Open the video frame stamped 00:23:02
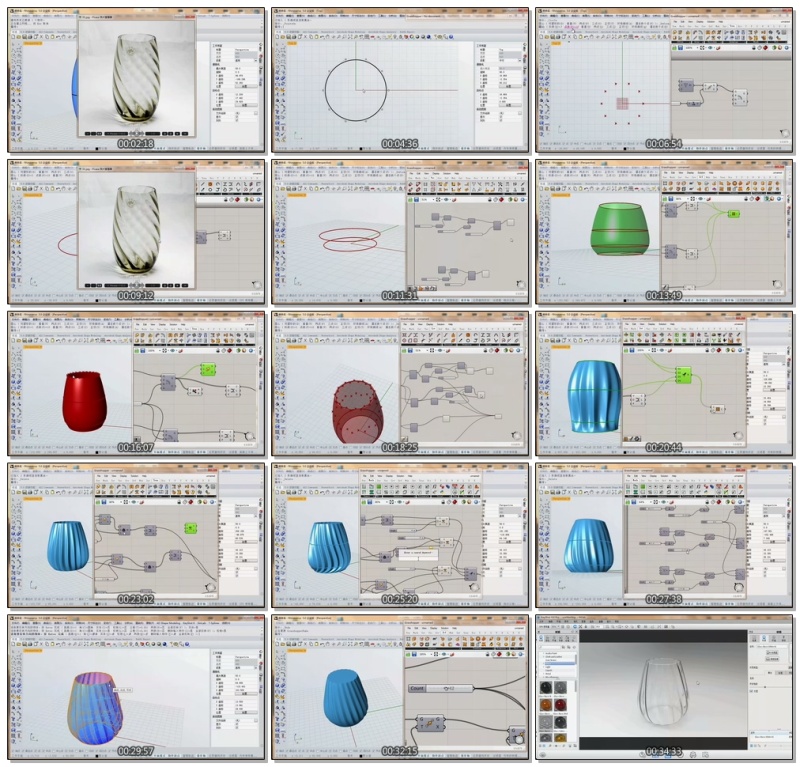800x767 pixels. (x=136, y=535)
